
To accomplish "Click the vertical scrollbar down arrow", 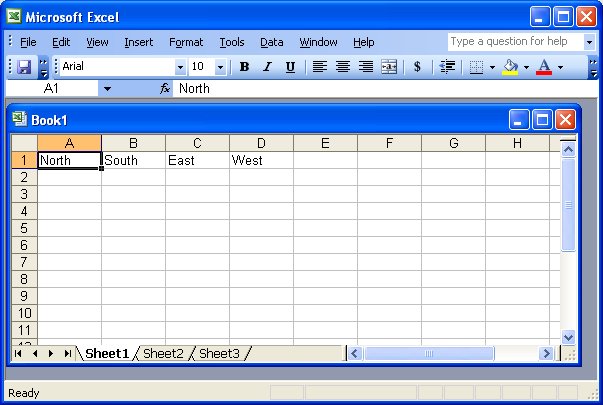I will tap(568, 337).
